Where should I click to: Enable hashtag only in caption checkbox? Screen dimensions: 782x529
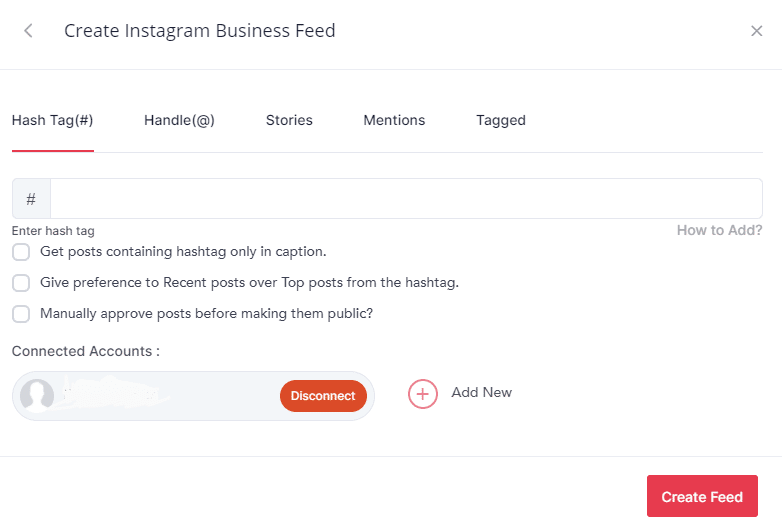pos(21,252)
